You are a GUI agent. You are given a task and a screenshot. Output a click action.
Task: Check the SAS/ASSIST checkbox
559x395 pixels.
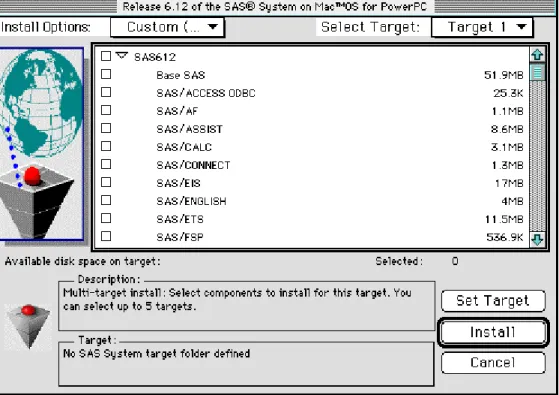[106, 128]
